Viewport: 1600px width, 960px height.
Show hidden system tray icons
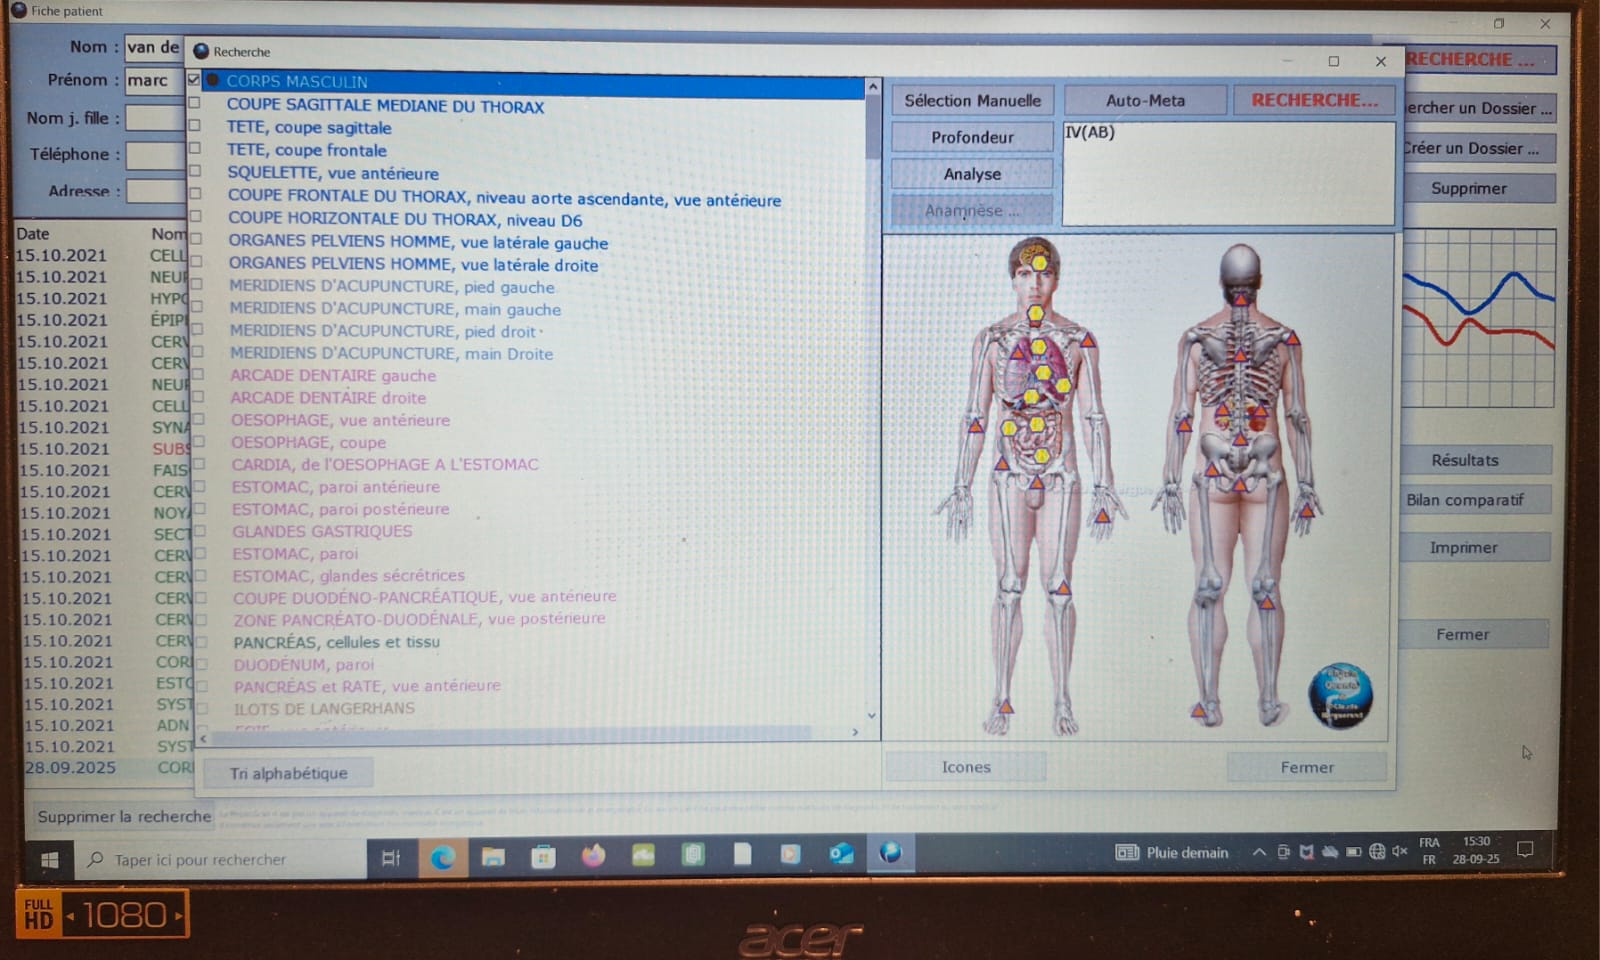pos(1259,852)
